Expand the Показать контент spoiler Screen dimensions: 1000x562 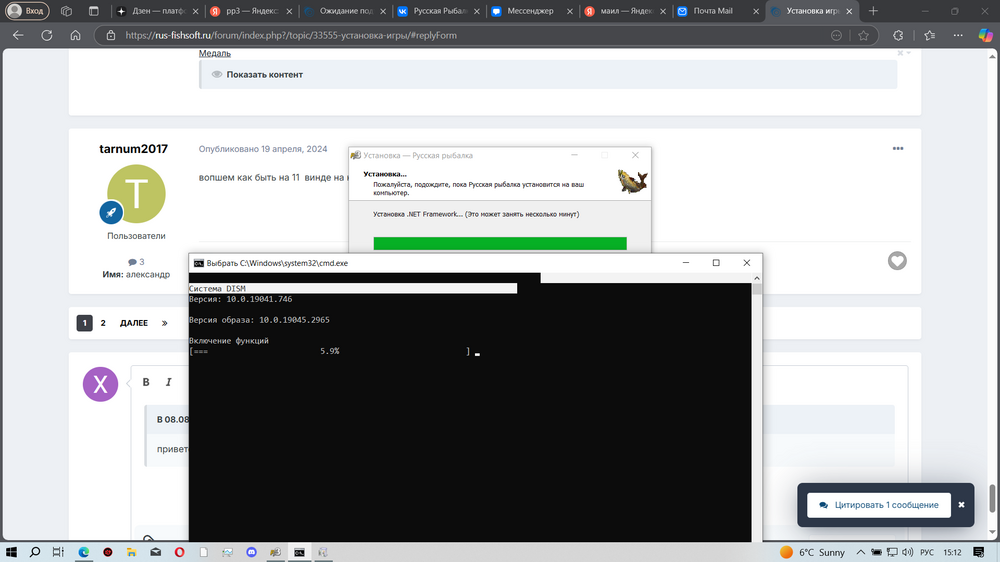pos(264,75)
